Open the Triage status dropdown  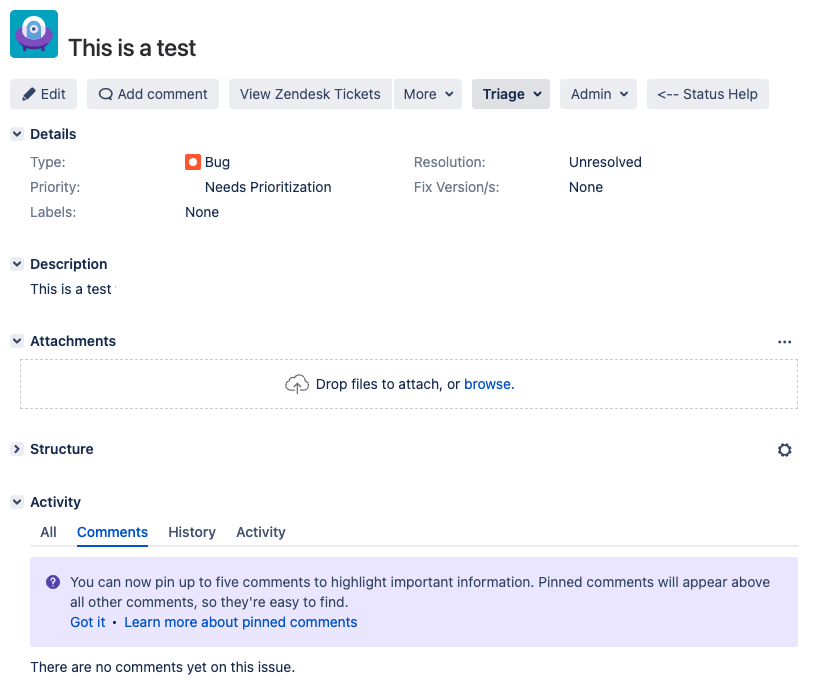510,93
